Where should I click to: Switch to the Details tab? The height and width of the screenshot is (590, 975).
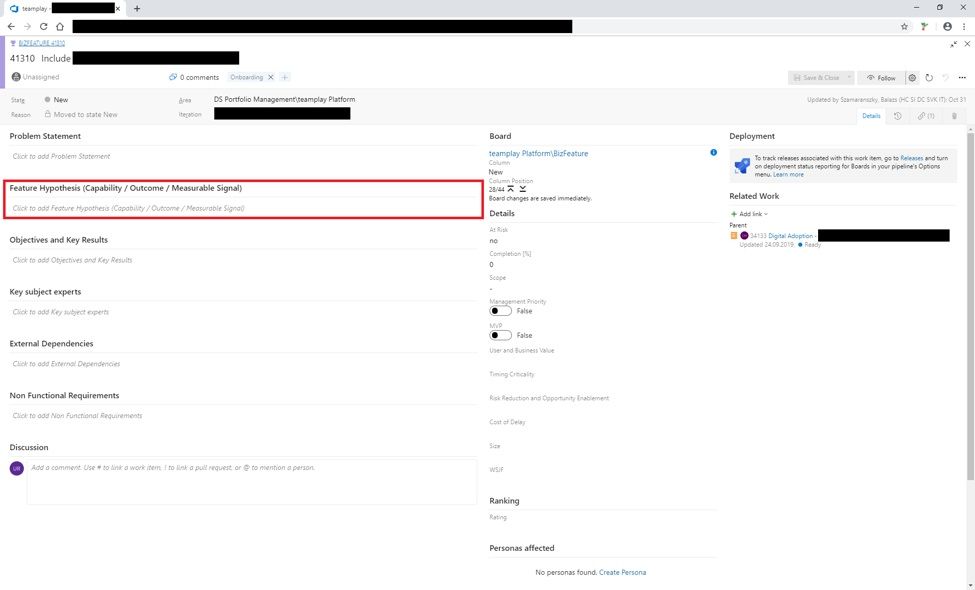tap(871, 116)
